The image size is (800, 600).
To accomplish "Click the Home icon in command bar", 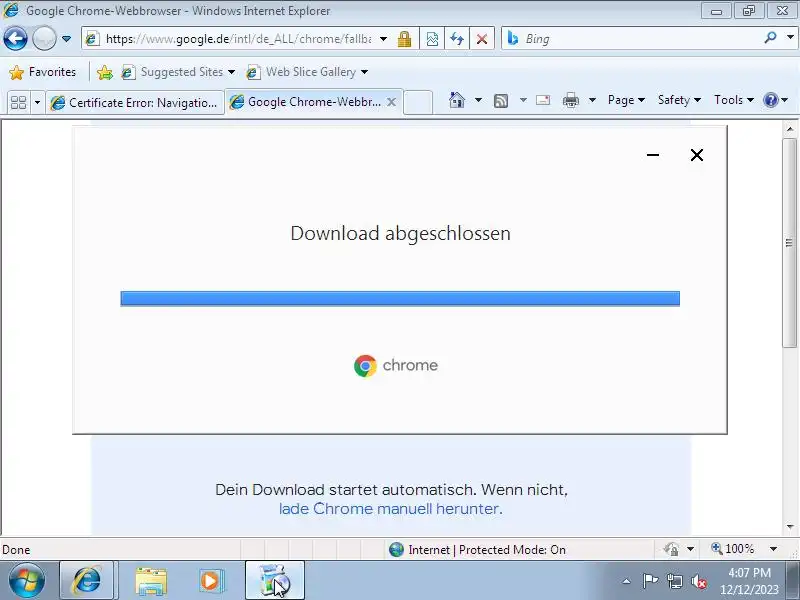I will coord(457,100).
